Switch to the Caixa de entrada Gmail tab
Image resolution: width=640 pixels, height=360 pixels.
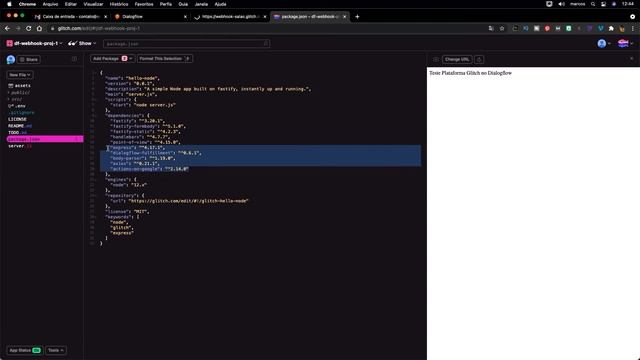pos(70,17)
